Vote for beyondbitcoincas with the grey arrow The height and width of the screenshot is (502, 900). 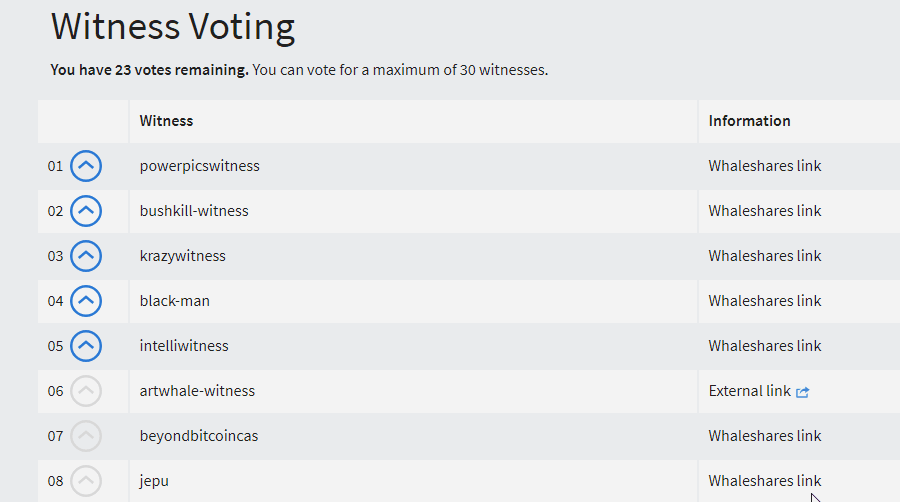tap(86, 436)
